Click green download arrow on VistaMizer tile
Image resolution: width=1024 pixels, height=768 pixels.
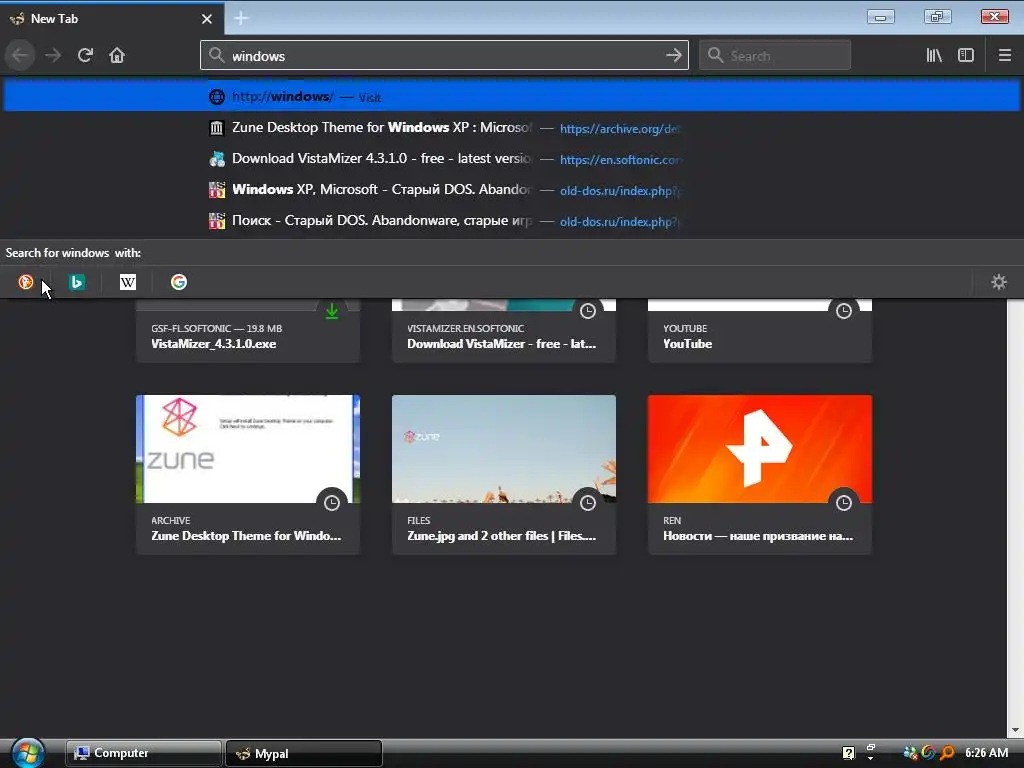332,311
